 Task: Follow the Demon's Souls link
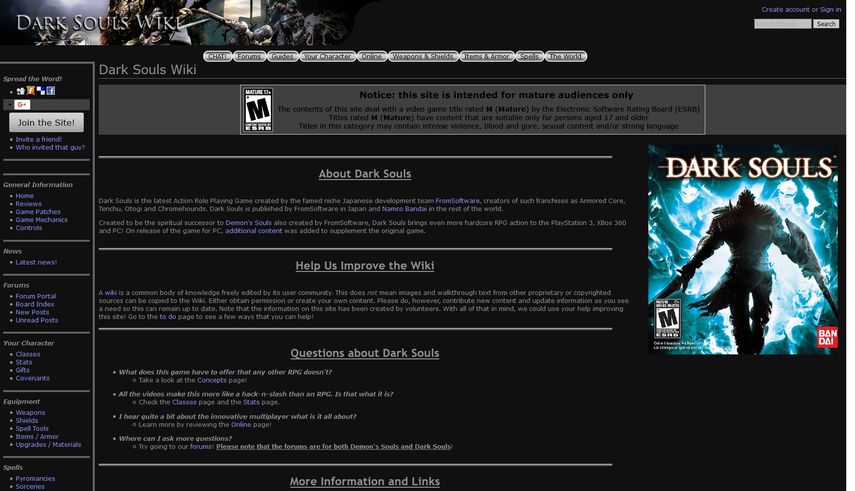pos(248,223)
